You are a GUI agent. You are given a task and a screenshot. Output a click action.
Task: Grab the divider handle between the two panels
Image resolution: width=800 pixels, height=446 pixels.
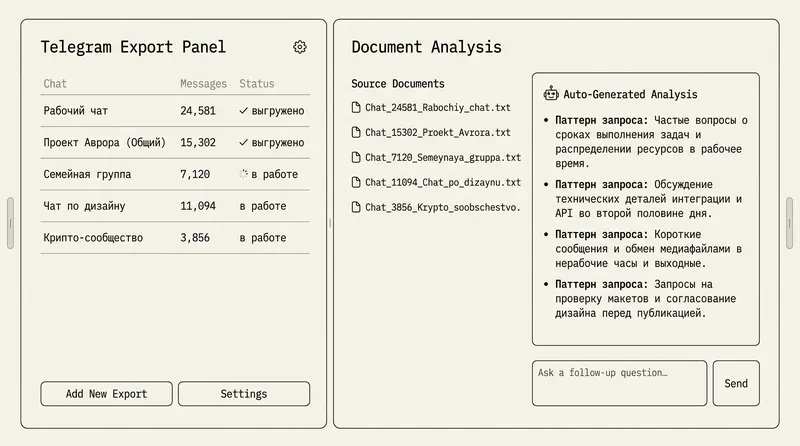[330, 223]
